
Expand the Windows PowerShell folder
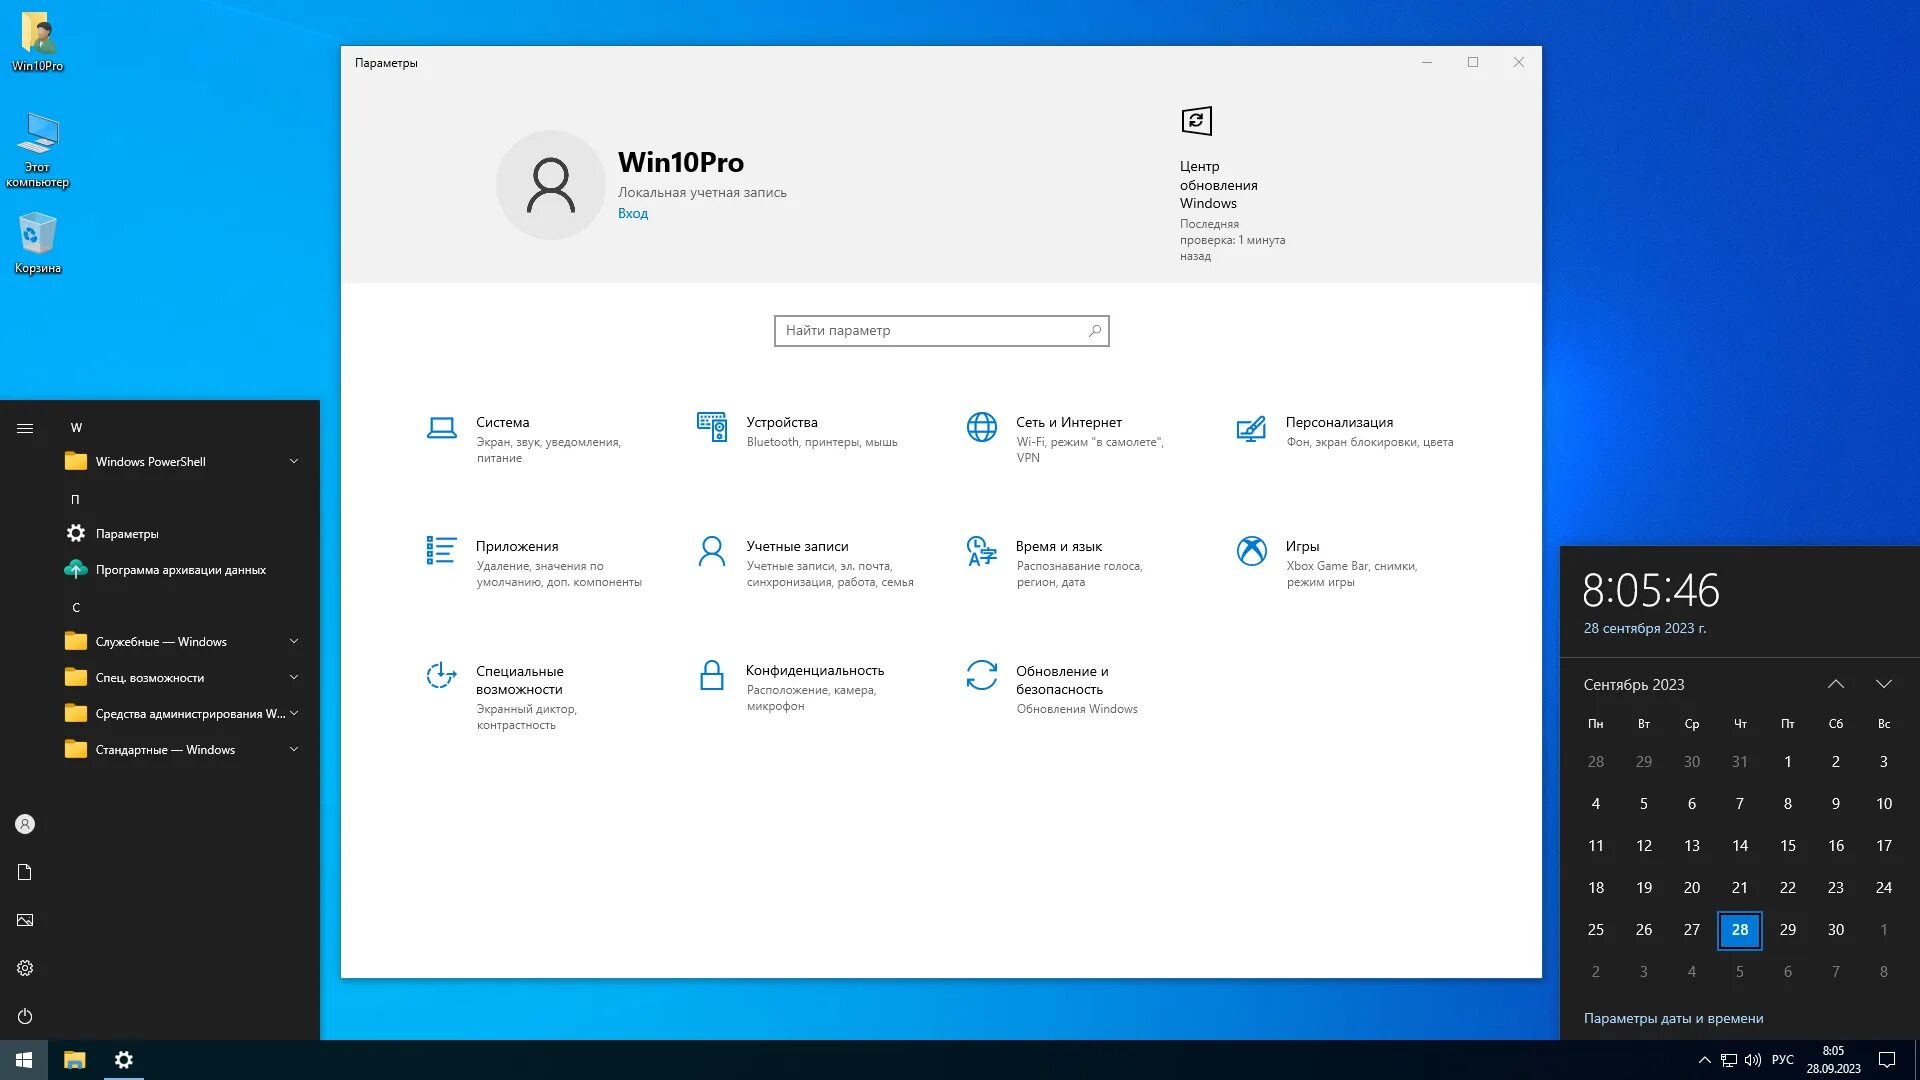[294, 462]
